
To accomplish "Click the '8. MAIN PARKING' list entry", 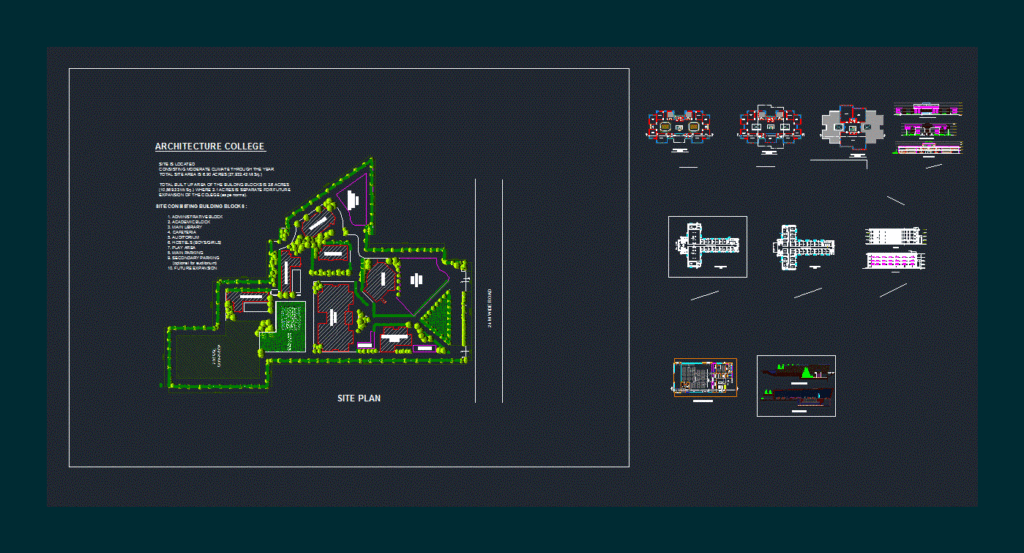I will (185, 253).
